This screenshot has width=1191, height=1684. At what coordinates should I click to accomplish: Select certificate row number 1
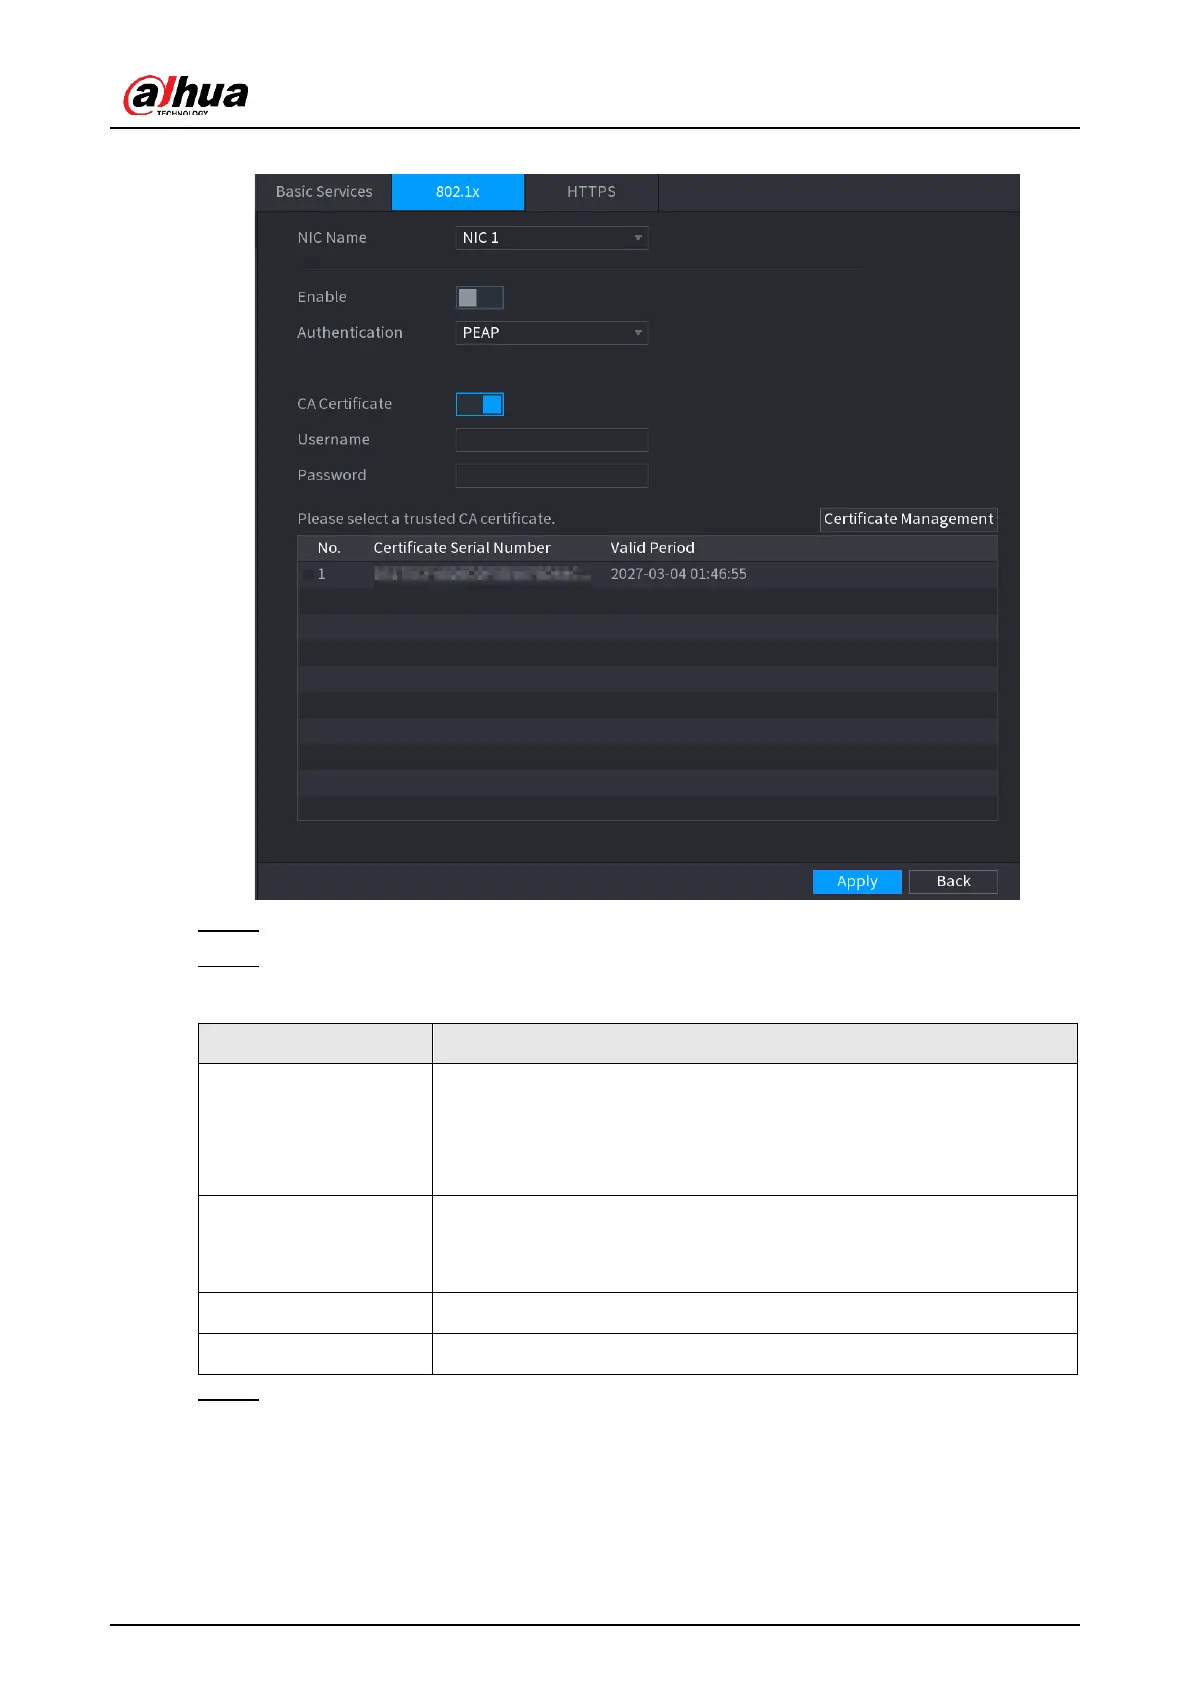coord(647,574)
